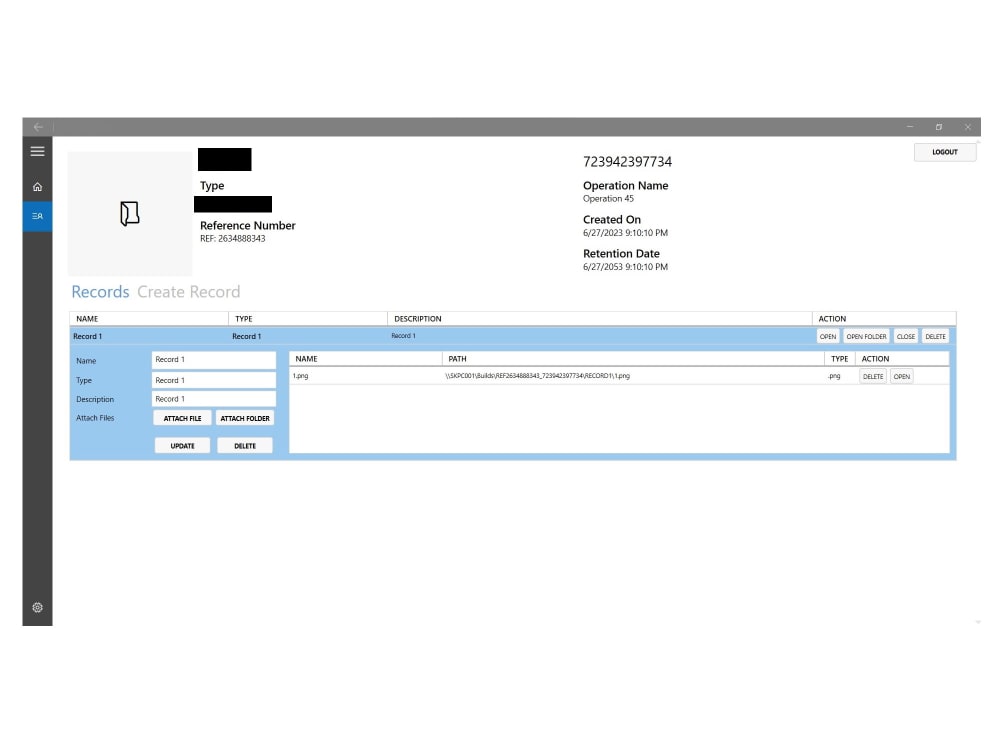Click inside the Description input field
1000x750 pixels.
pyautogui.click(x=213, y=399)
